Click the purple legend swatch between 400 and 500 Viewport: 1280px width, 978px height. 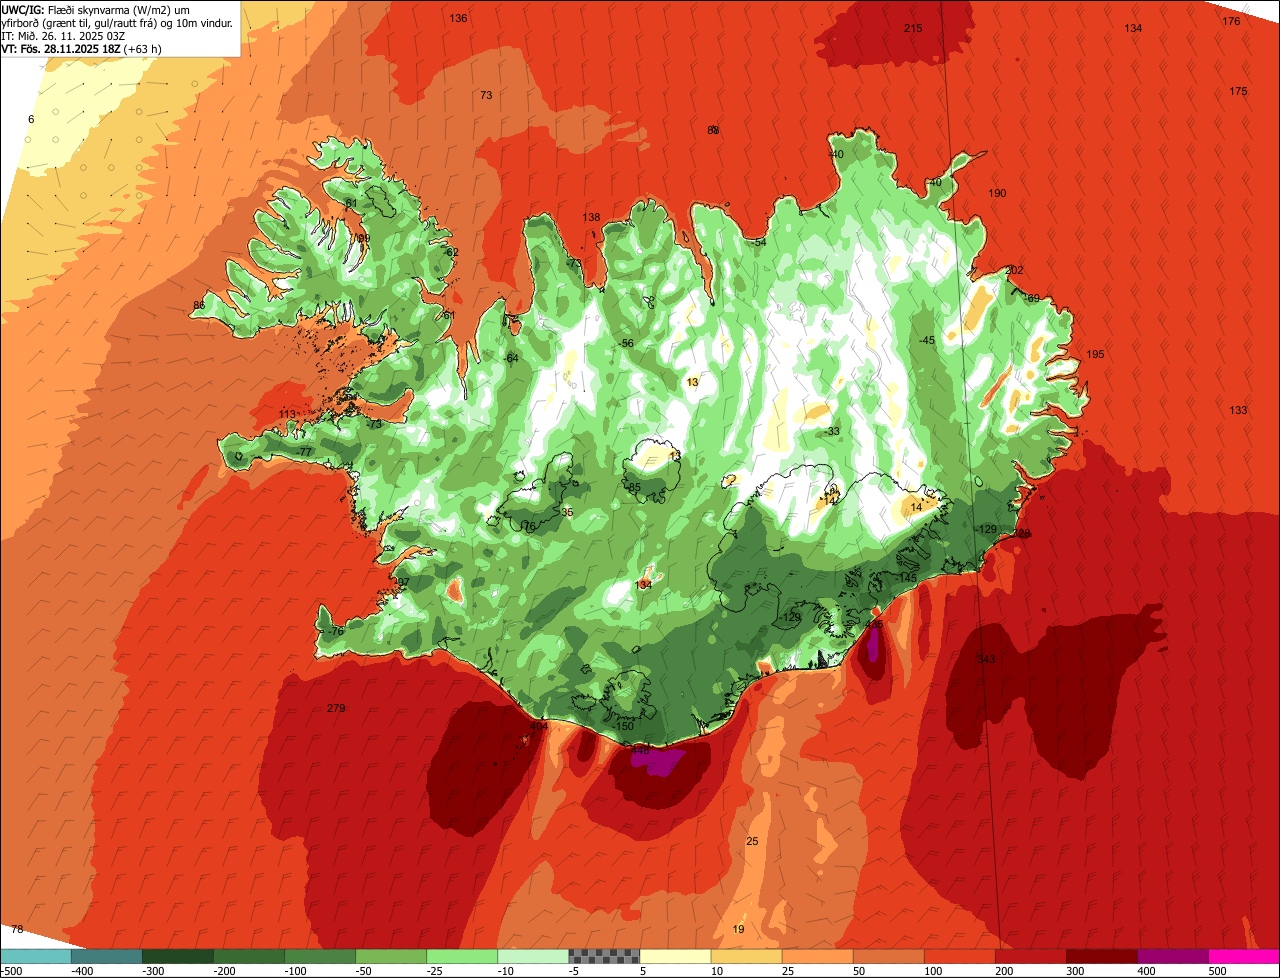point(1173,956)
